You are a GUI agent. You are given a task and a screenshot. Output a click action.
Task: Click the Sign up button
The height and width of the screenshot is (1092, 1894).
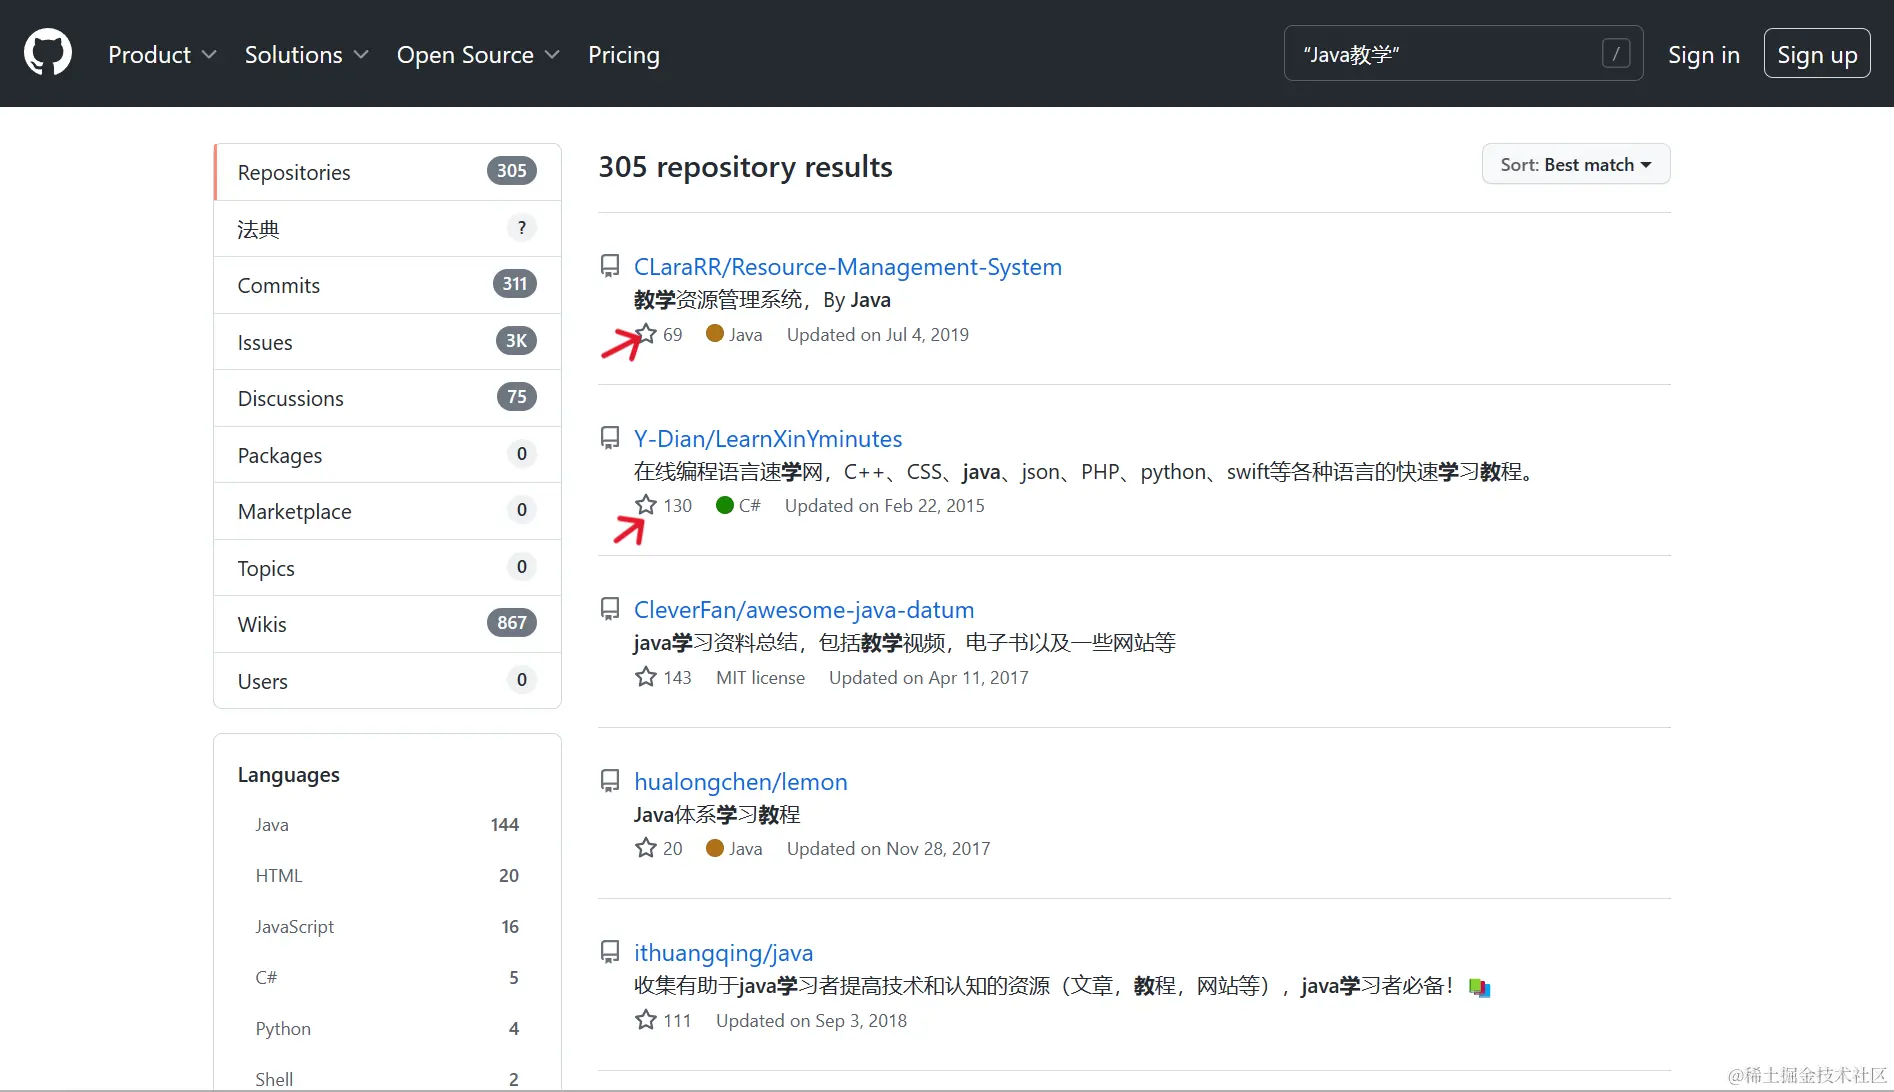pyautogui.click(x=1817, y=54)
